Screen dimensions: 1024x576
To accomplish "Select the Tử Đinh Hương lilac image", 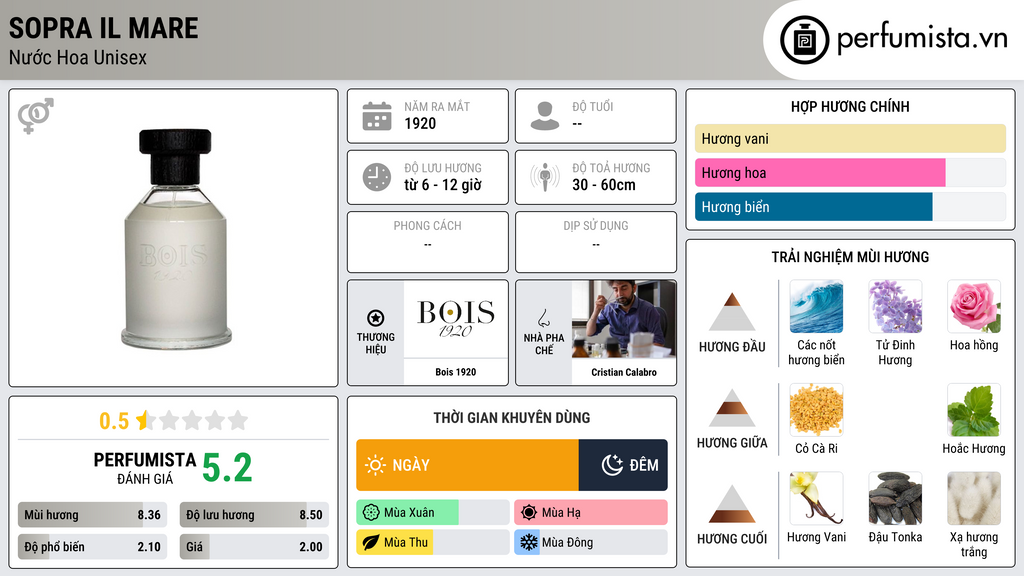I will (895, 306).
